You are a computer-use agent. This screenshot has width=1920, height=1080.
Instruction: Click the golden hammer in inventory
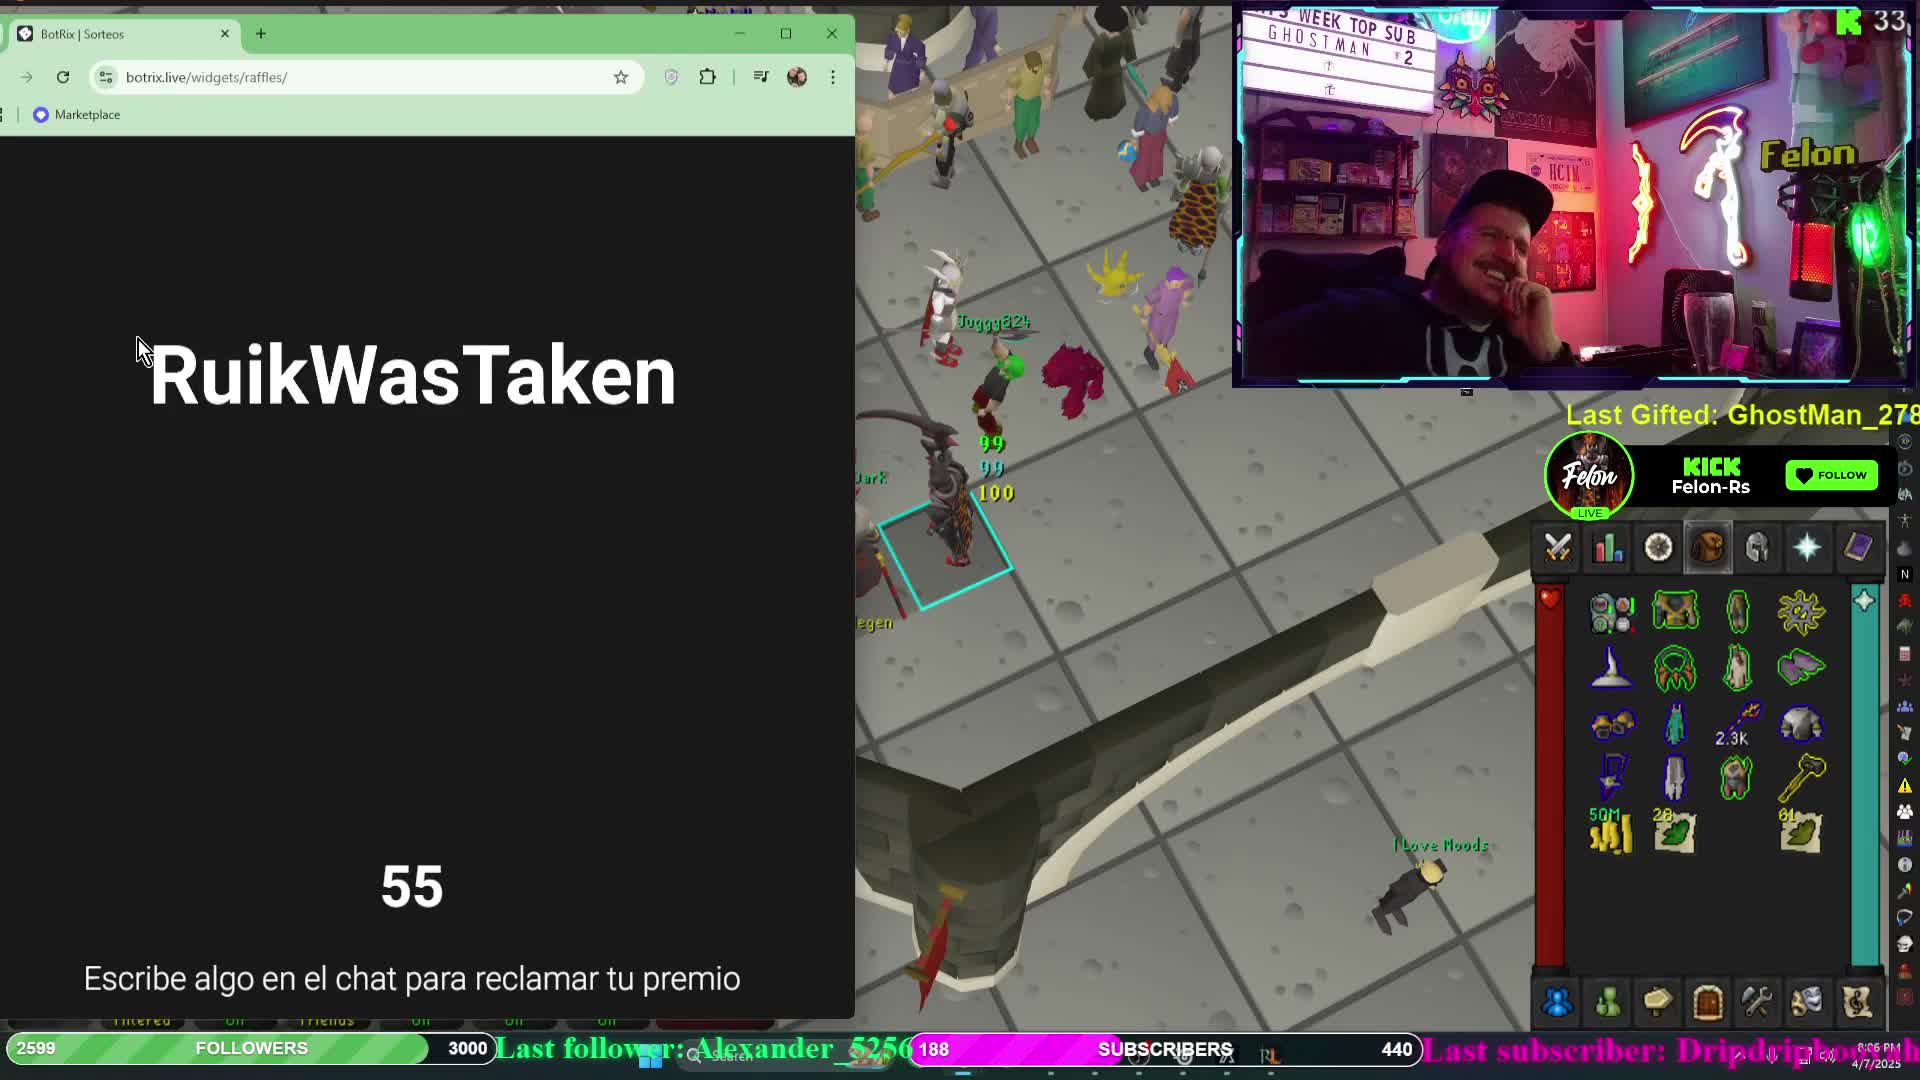[x=1802, y=778]
